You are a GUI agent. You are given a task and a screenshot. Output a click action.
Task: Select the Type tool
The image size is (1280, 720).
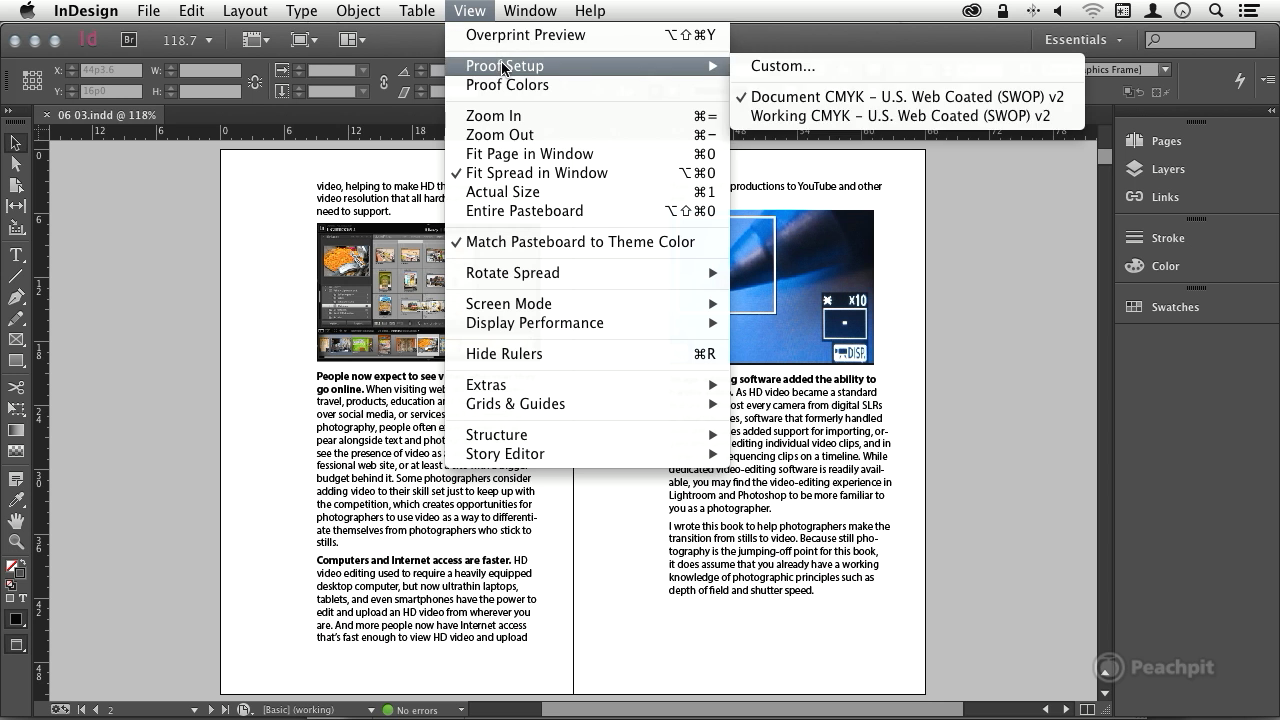(x=16, y=256)
